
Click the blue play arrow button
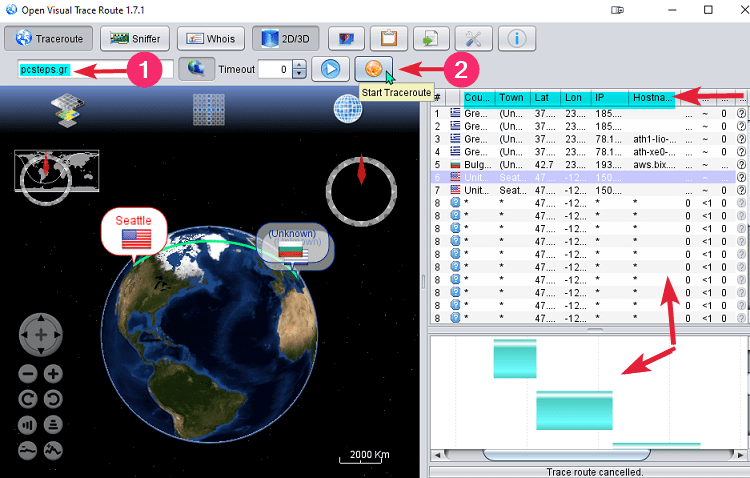coord(331,69)
